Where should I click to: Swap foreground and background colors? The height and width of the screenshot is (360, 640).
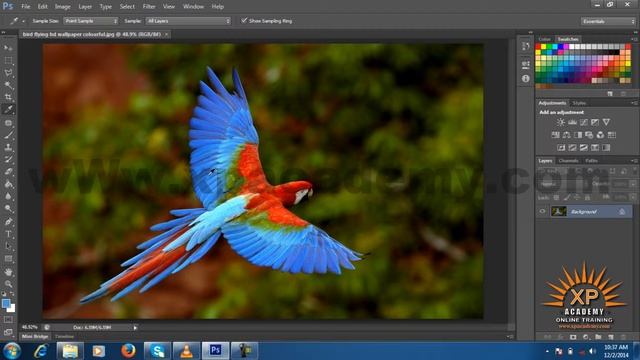[x=12, y=293]
